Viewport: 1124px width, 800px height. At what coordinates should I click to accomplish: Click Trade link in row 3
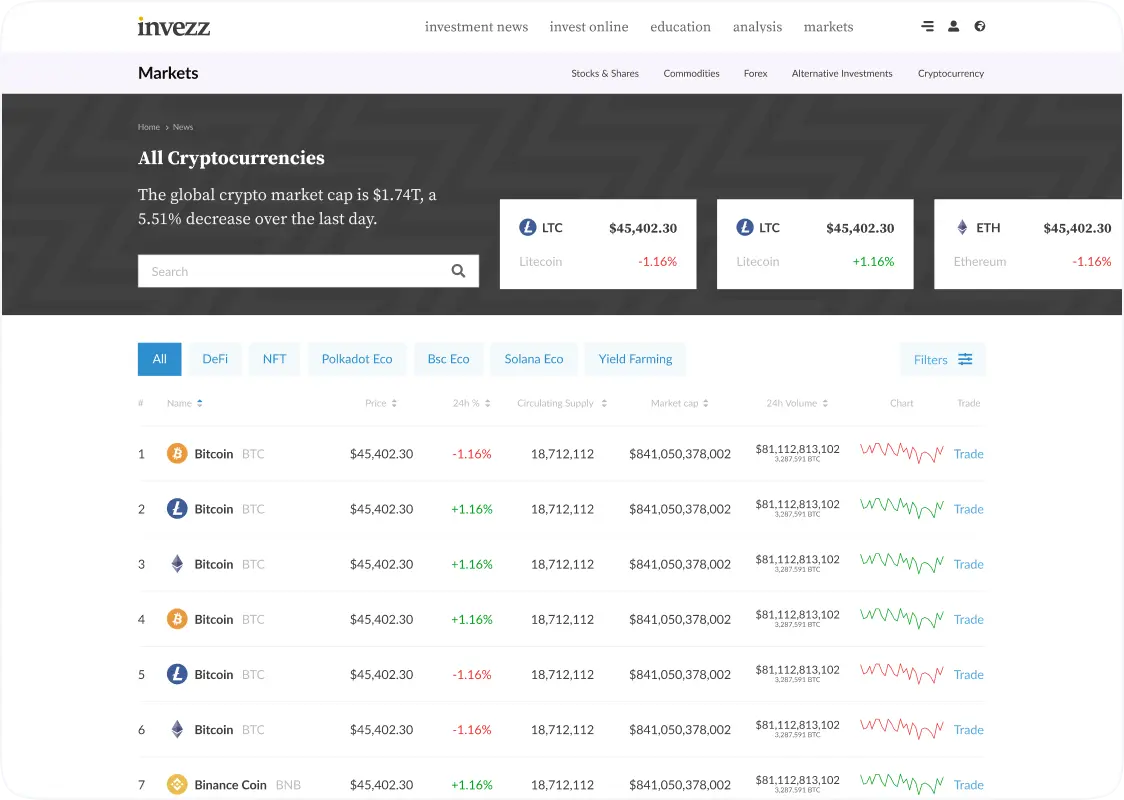tap(968, 564)
